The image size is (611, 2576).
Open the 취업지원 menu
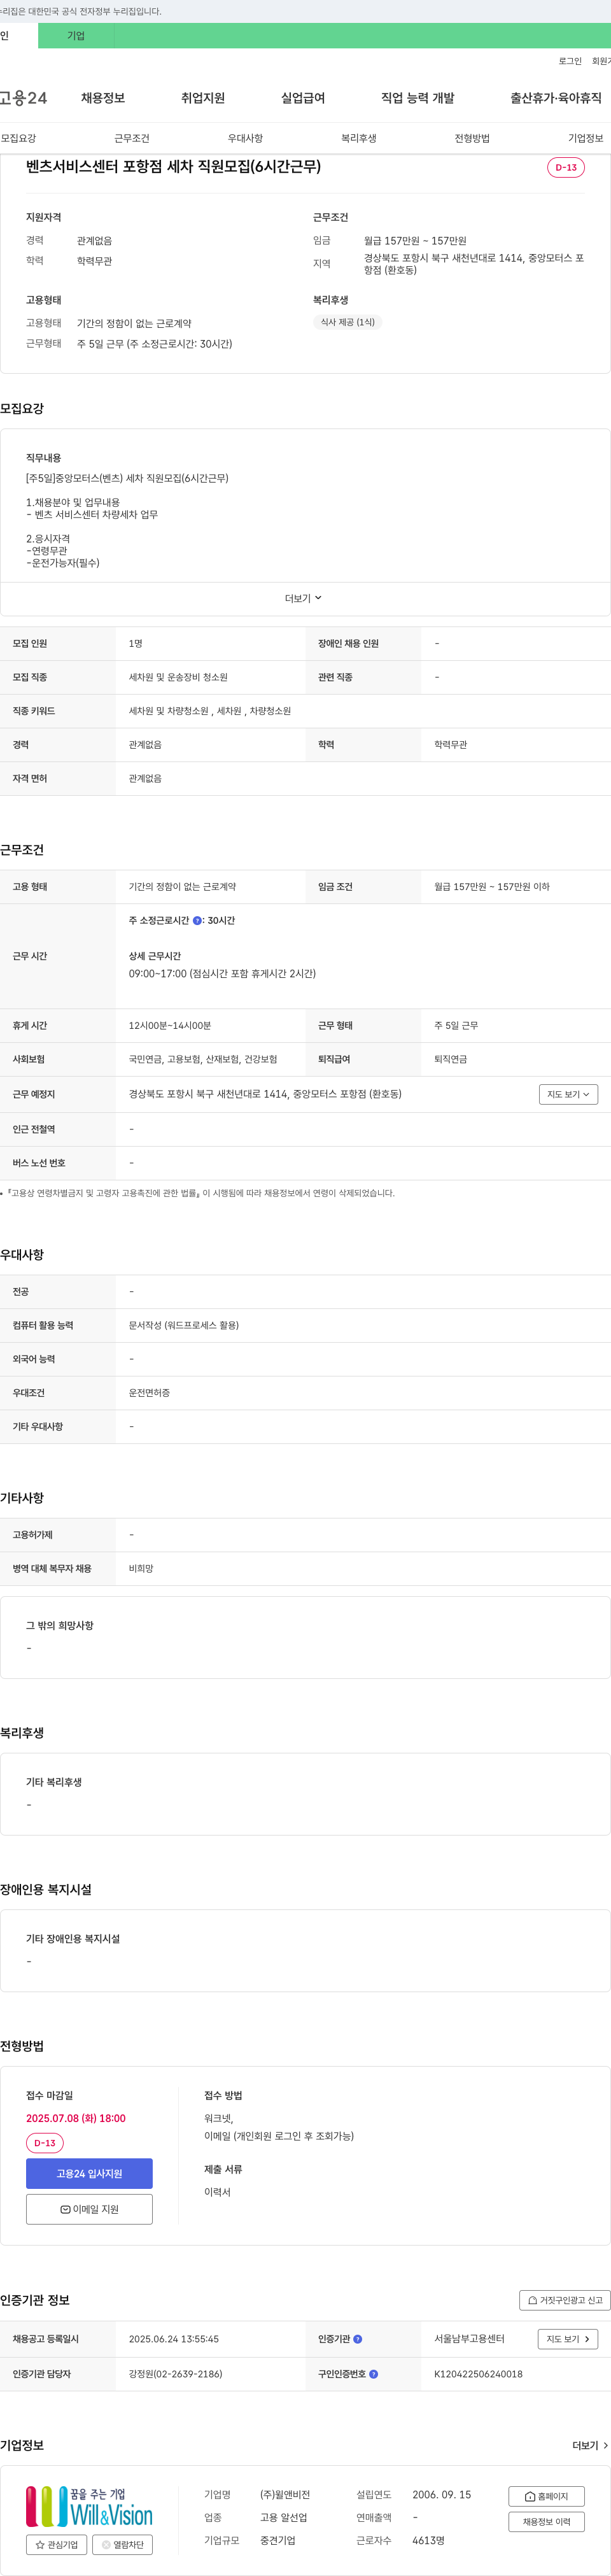pyautogui.click(x=203, y=98)
